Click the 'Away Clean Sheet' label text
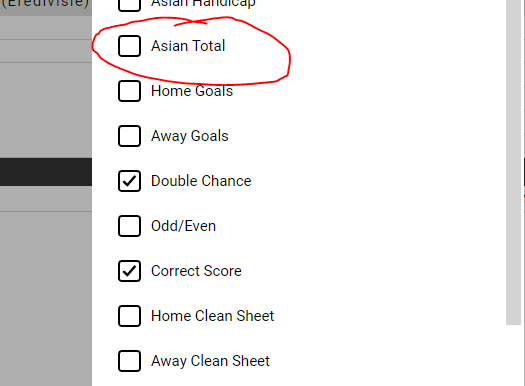This screenshot has height=386, width=525. point(210,361)
